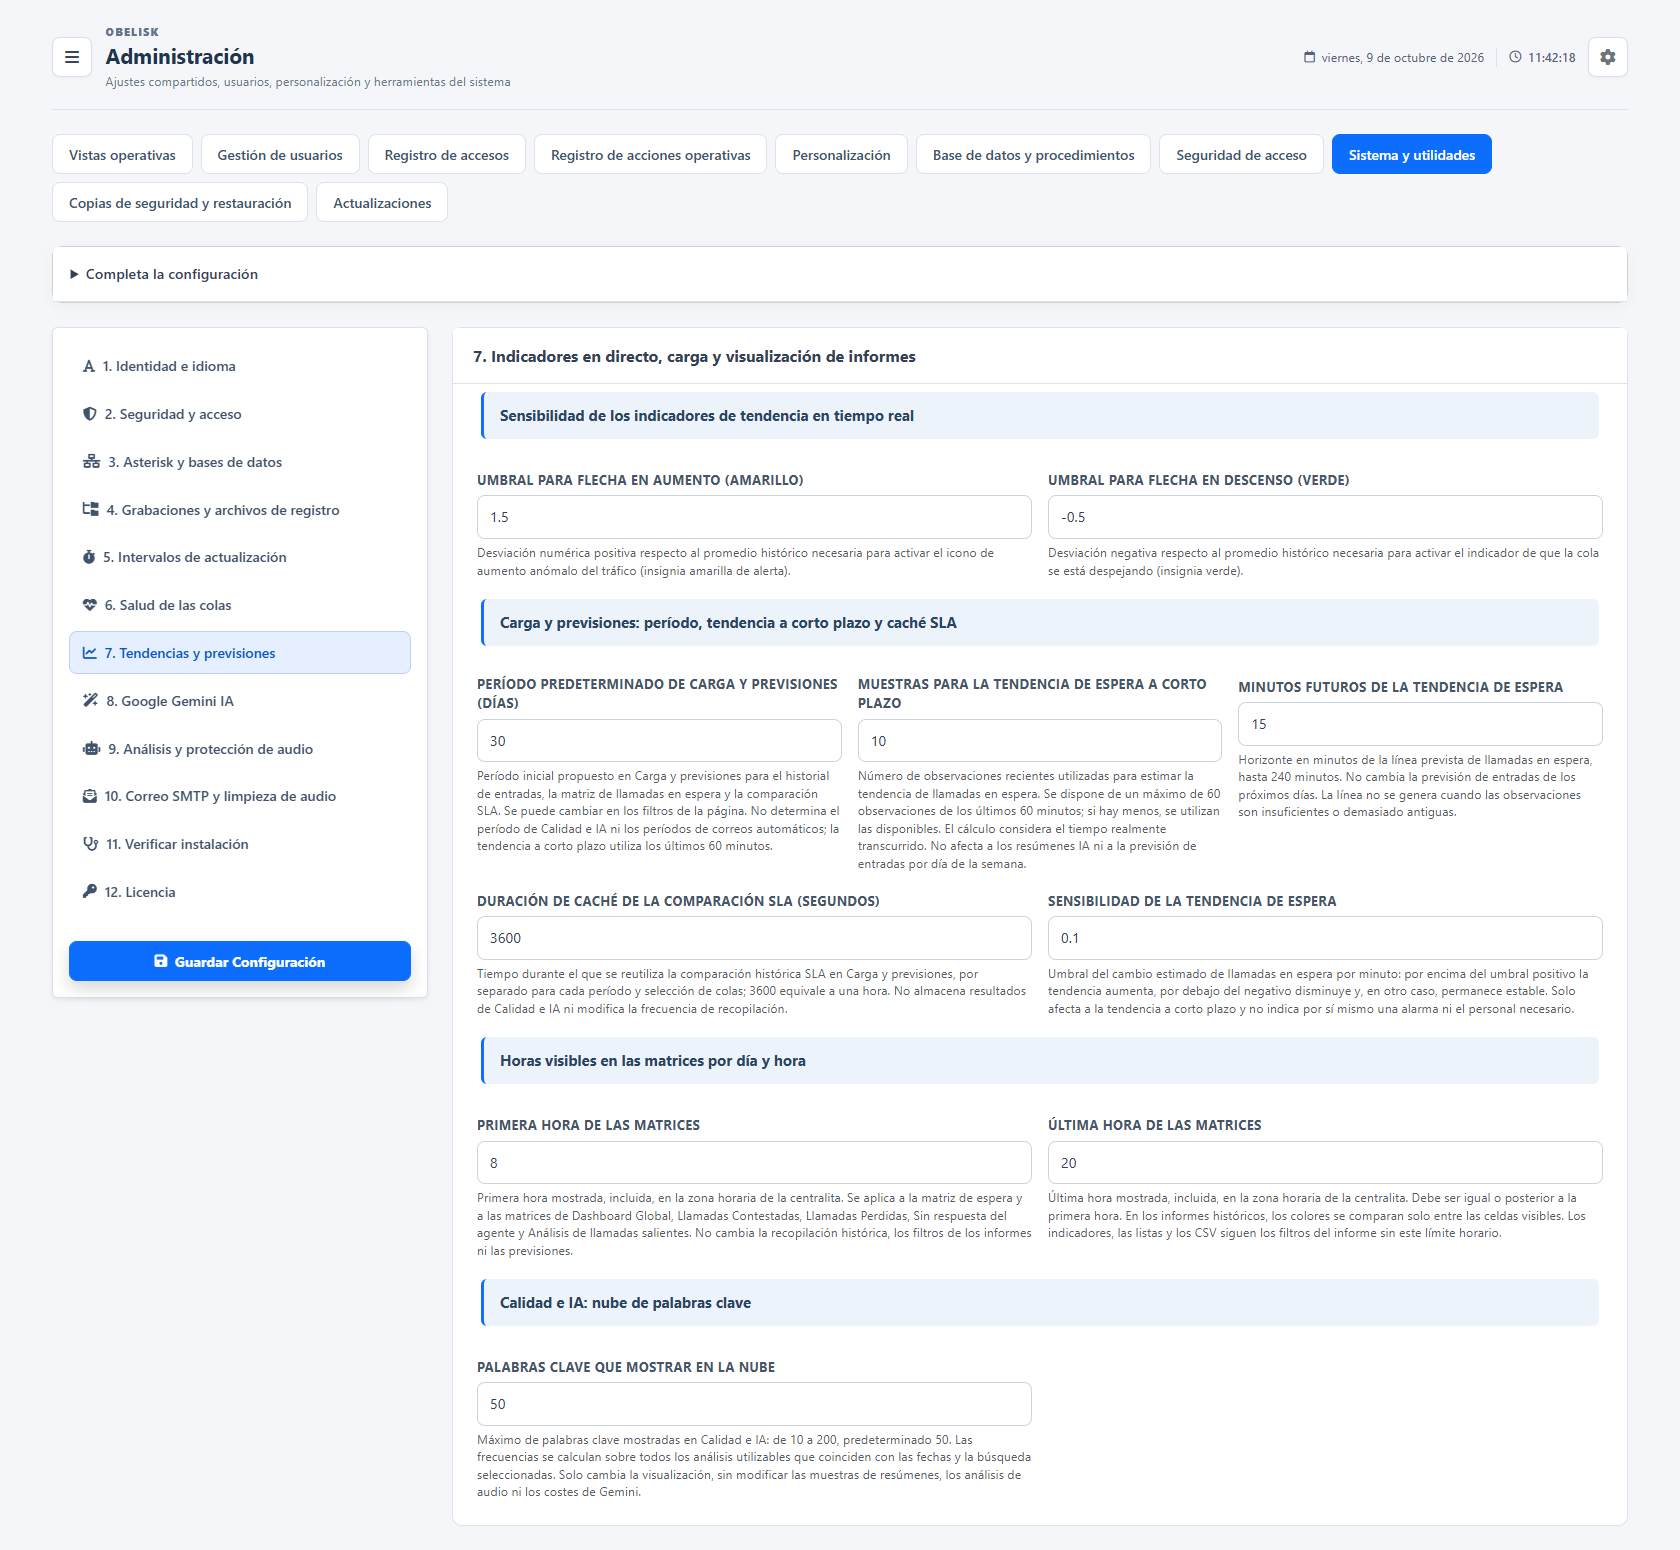Select the Seguridad de acceso tab
This screenshot has width=1680, height=1550.
(1241, 155)
